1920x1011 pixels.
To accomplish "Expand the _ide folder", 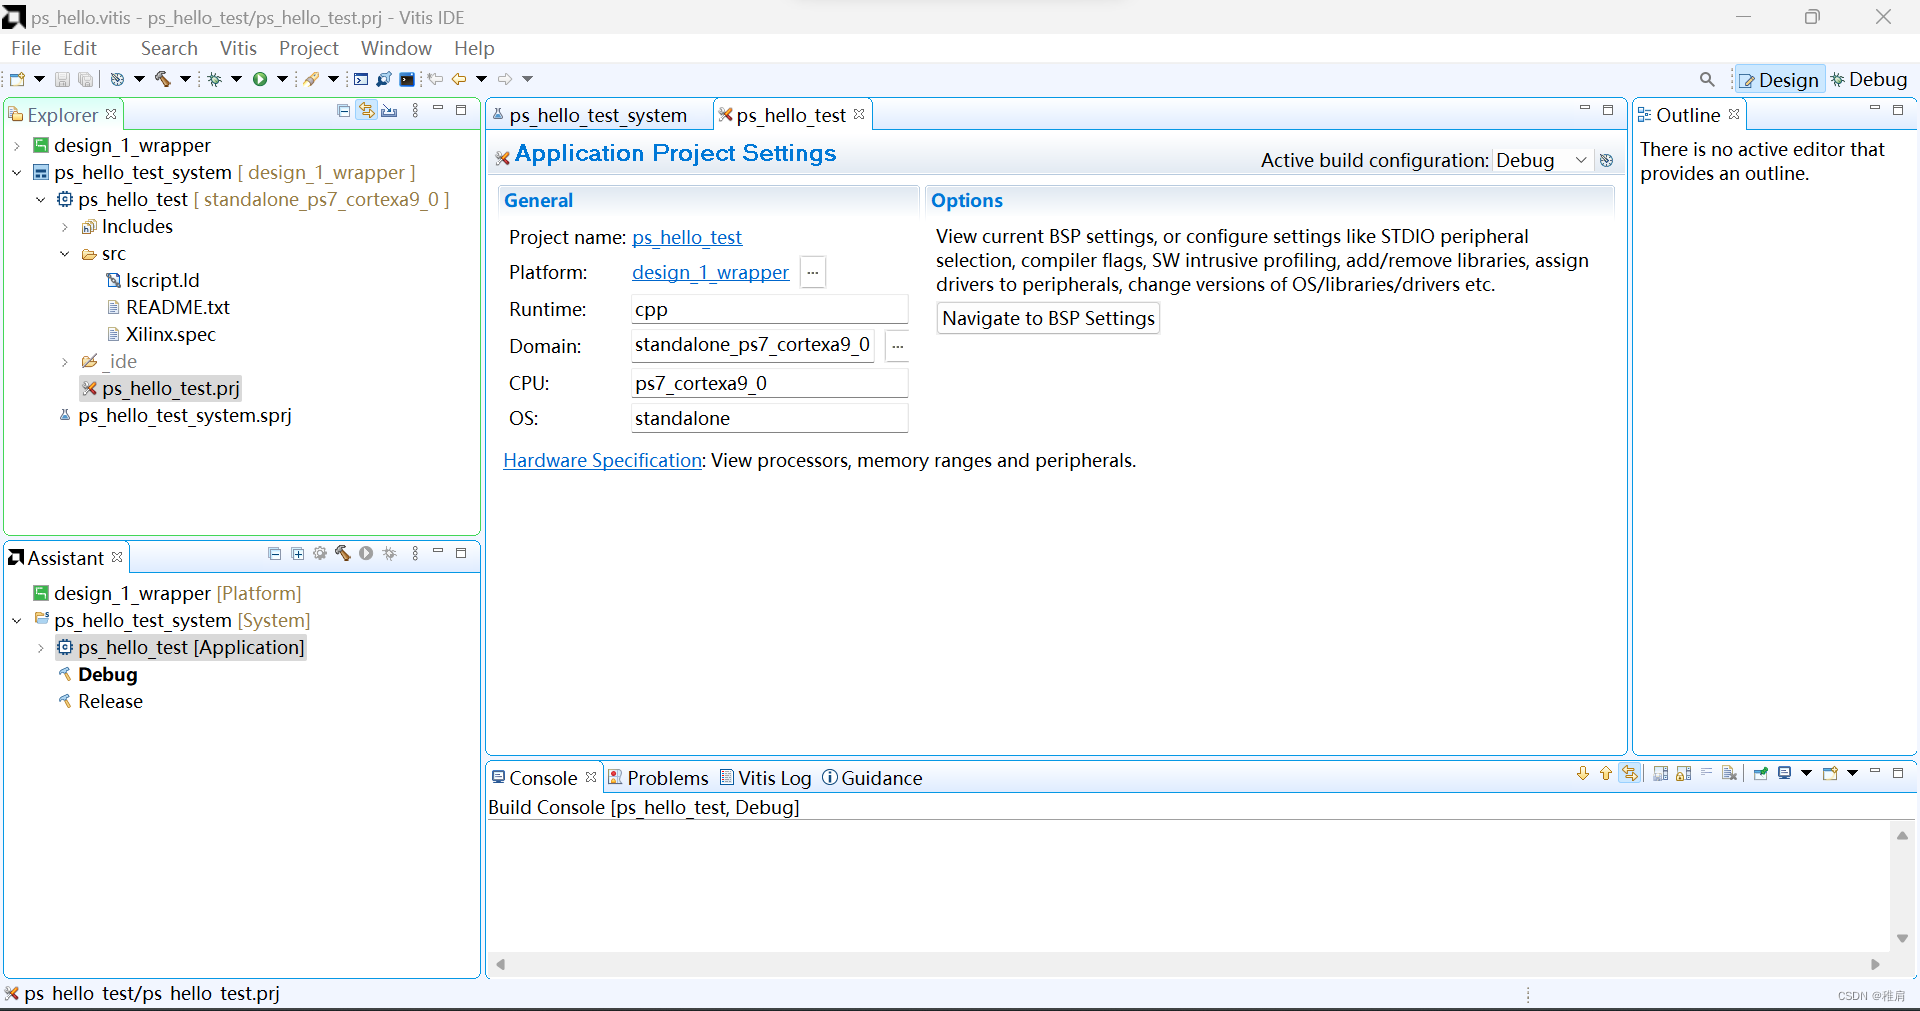I will pyautogui.click(x=65, y=362).
